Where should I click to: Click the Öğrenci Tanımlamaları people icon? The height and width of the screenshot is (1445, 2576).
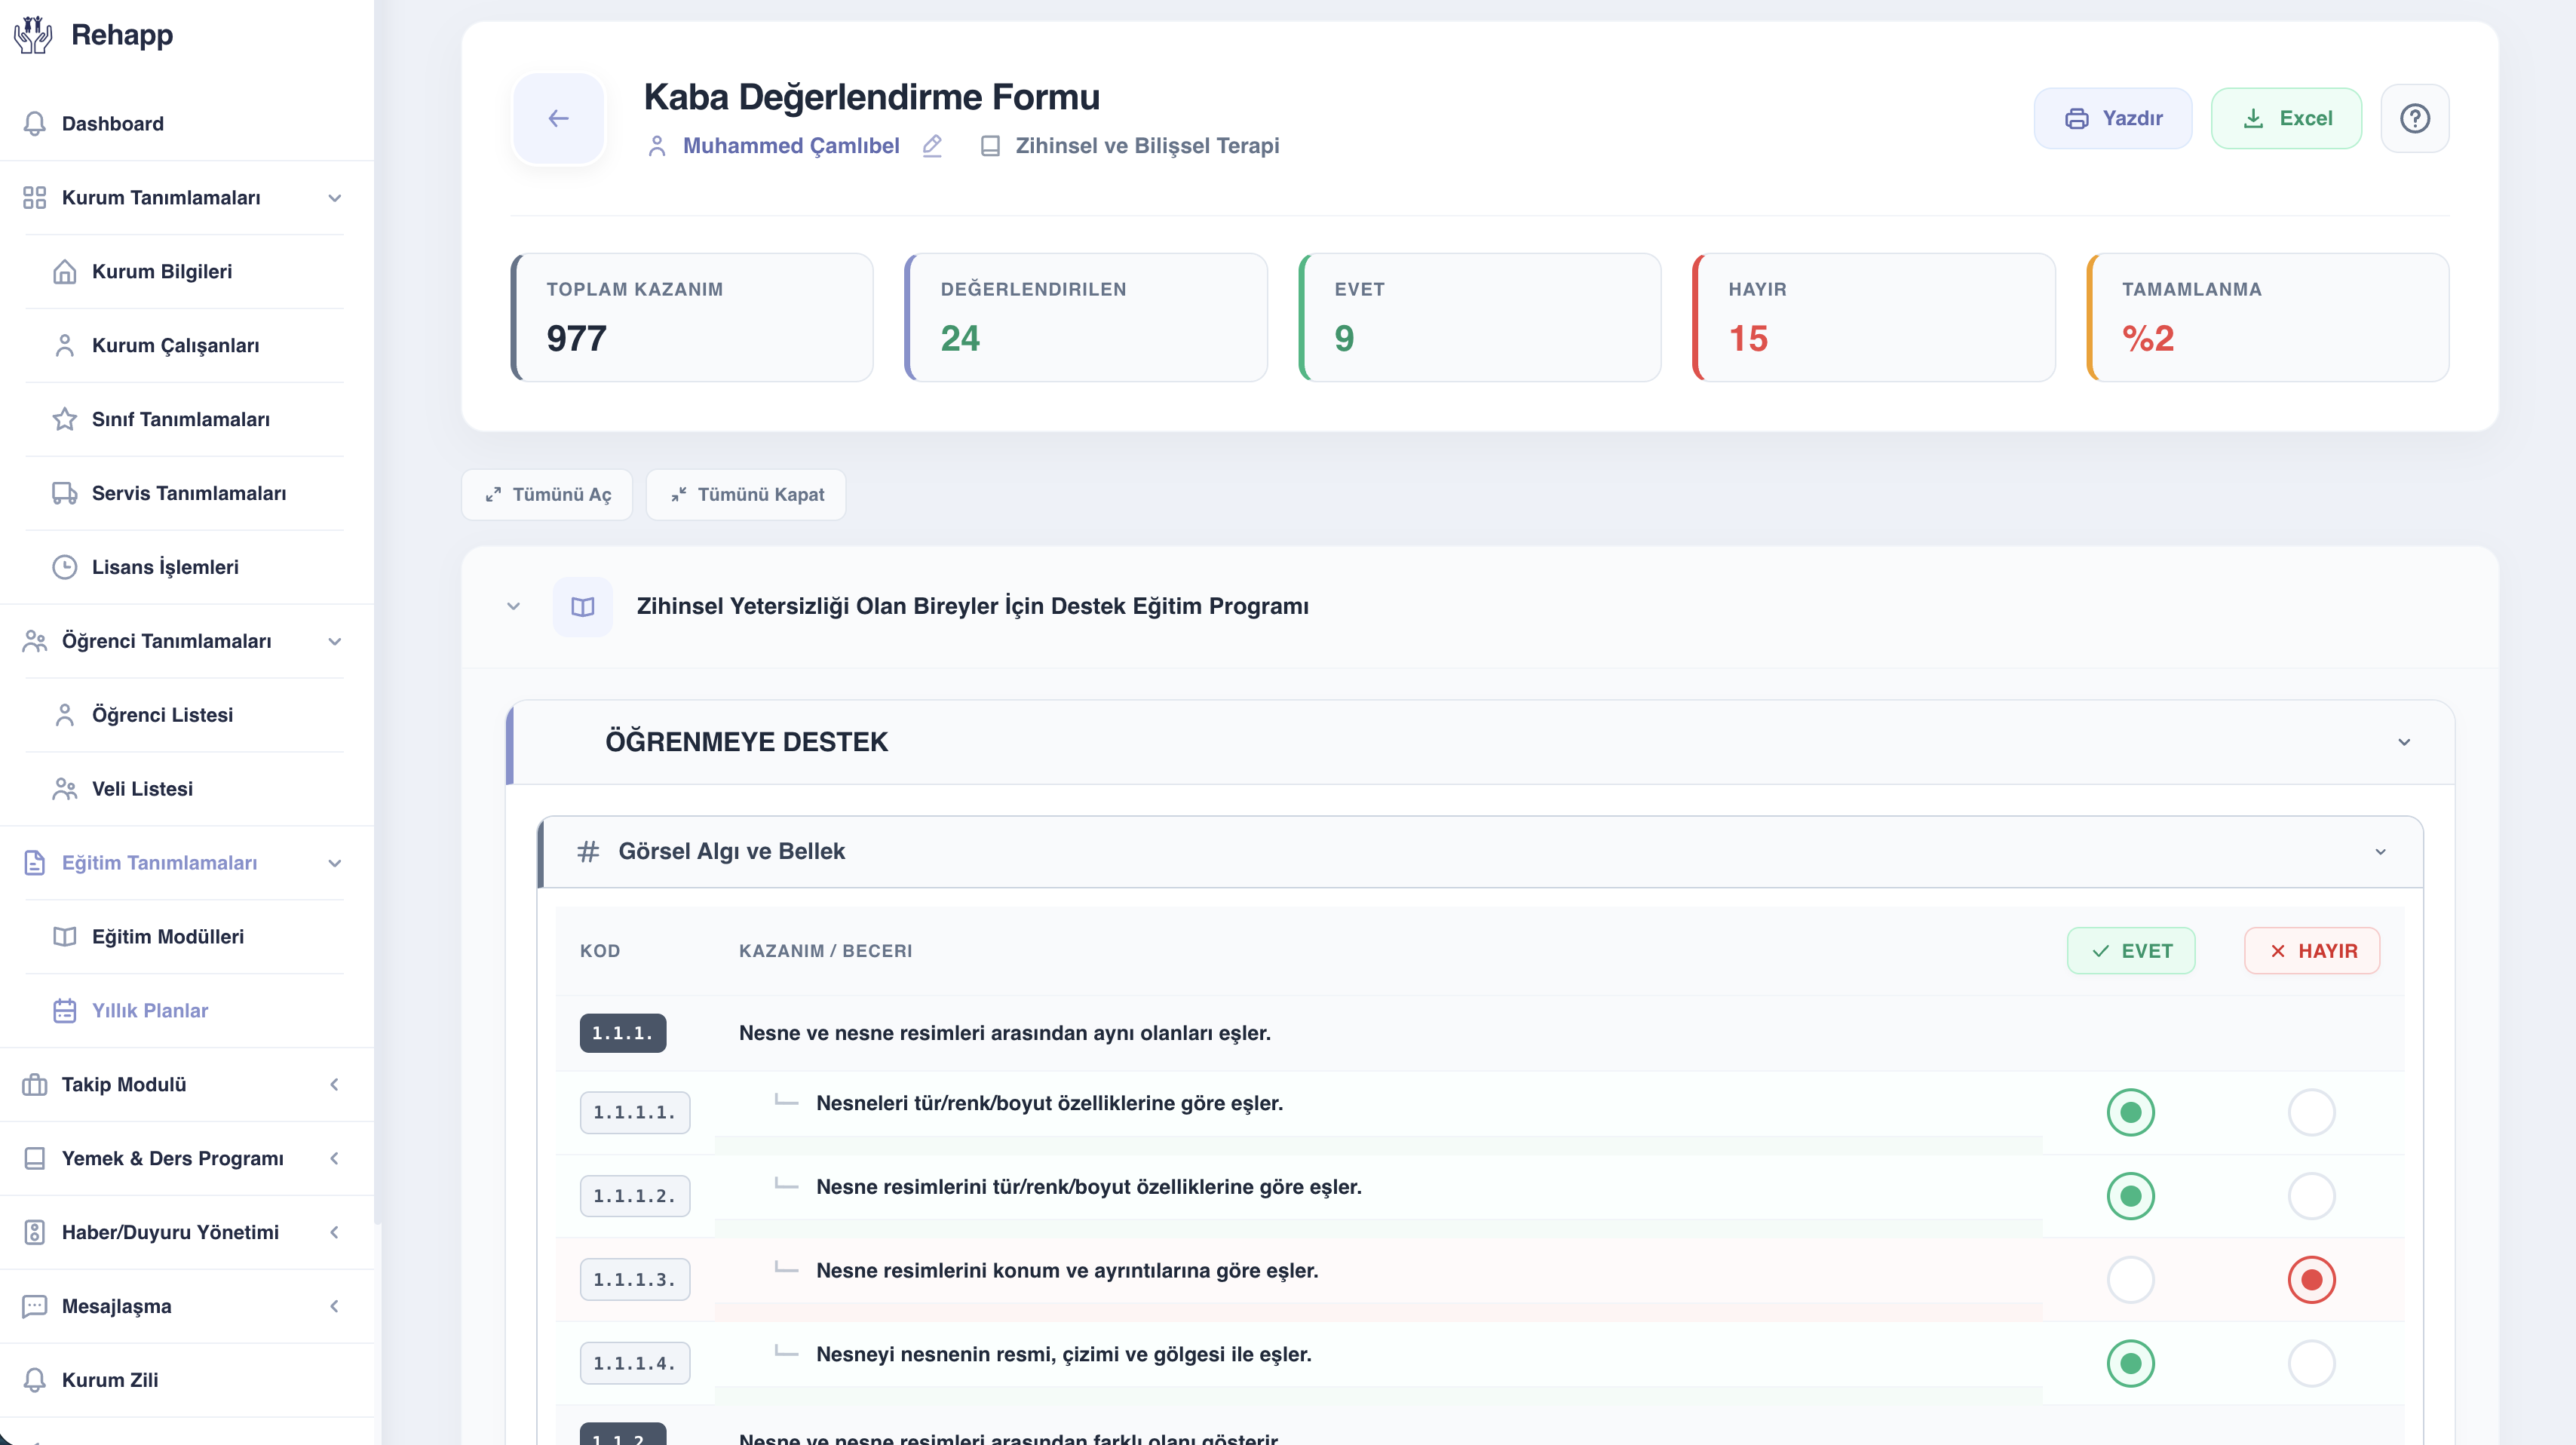click(35, 641)
